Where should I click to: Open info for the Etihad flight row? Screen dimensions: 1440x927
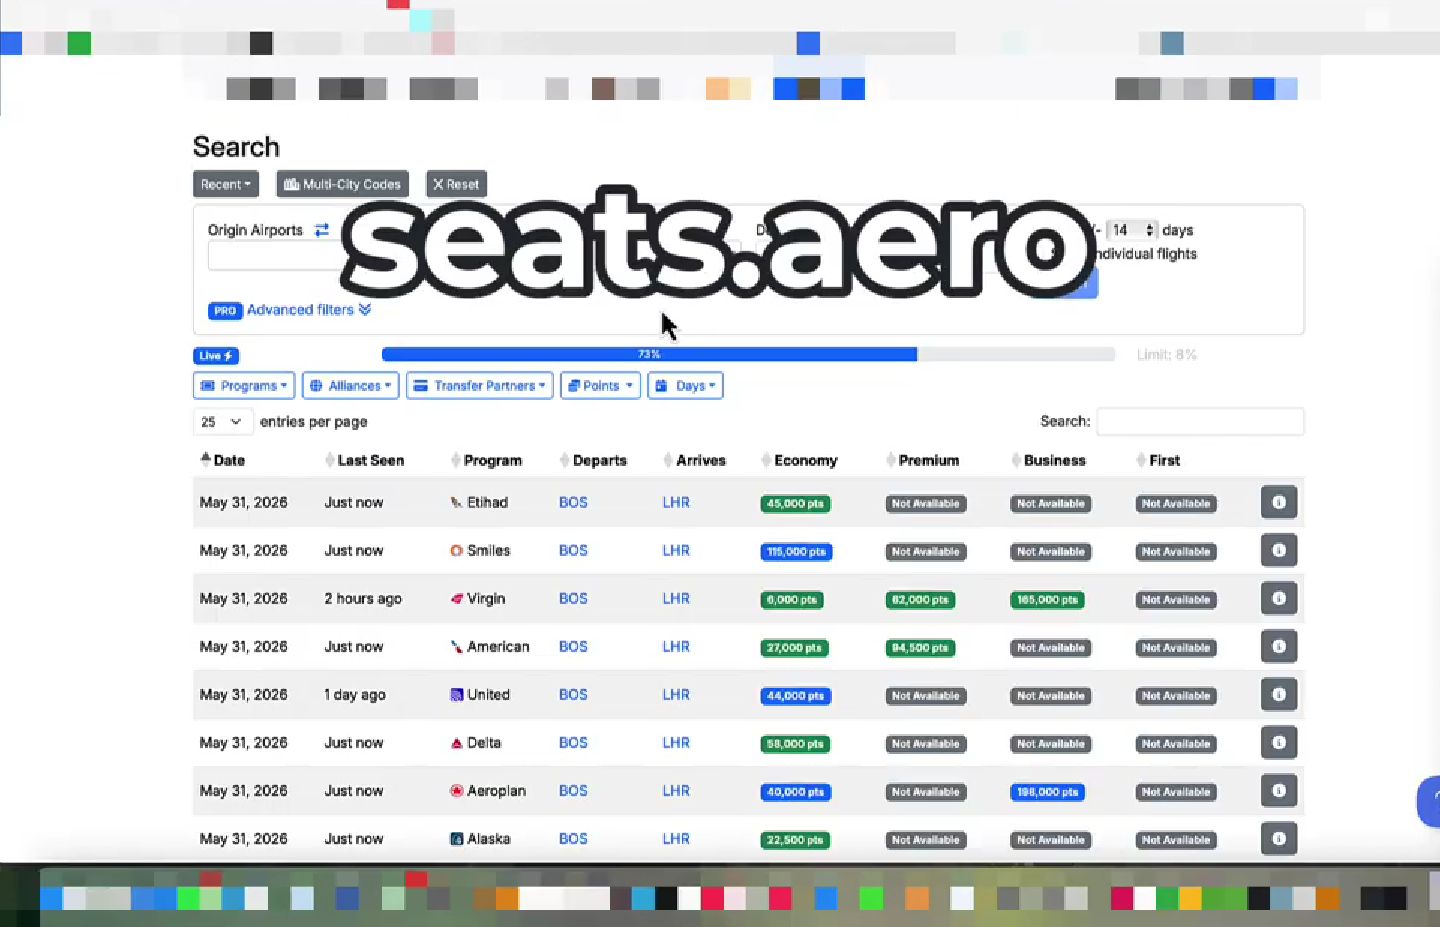coord(1279,502)
